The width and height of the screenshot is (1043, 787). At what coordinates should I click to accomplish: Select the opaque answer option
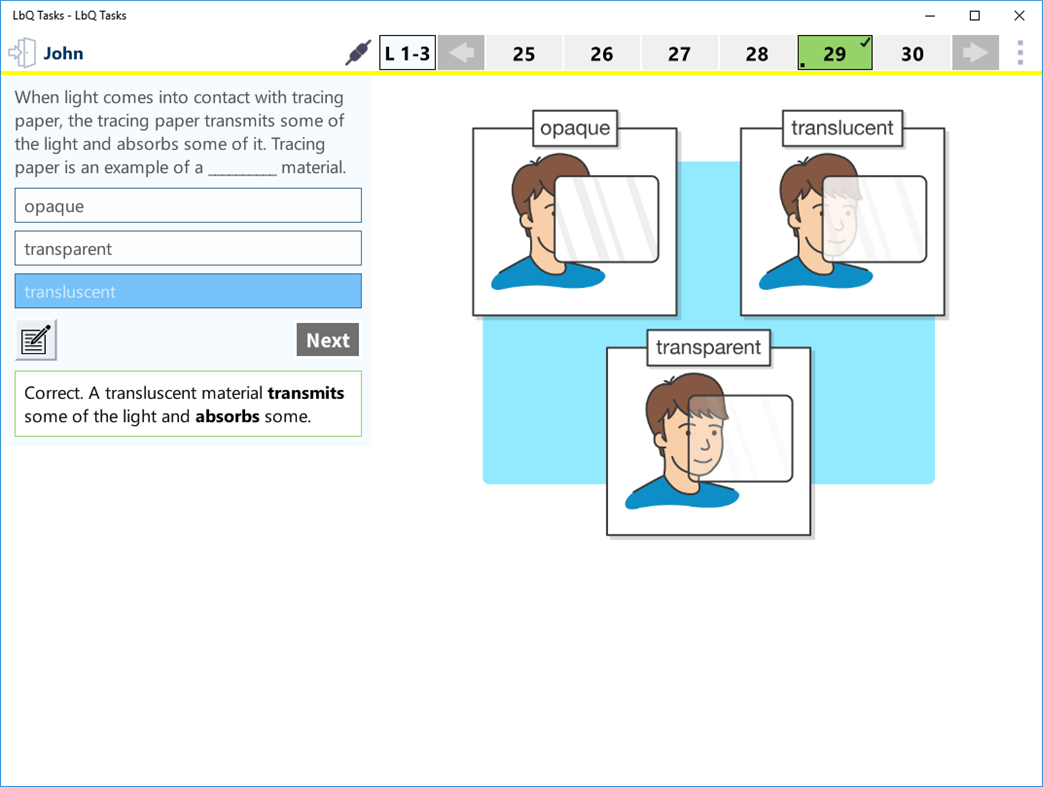[x=188, y=205]
